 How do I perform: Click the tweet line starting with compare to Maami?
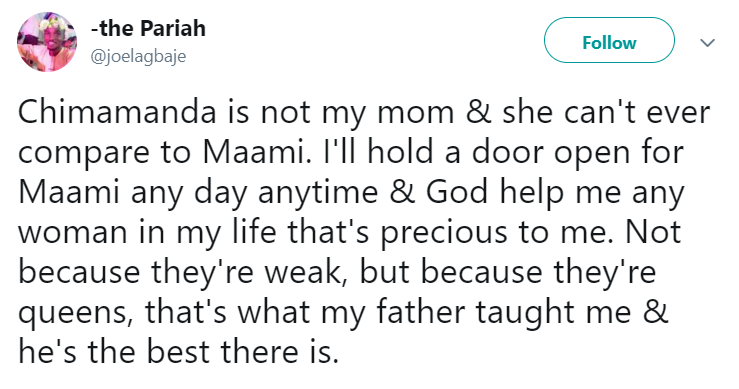coord(351,153)
